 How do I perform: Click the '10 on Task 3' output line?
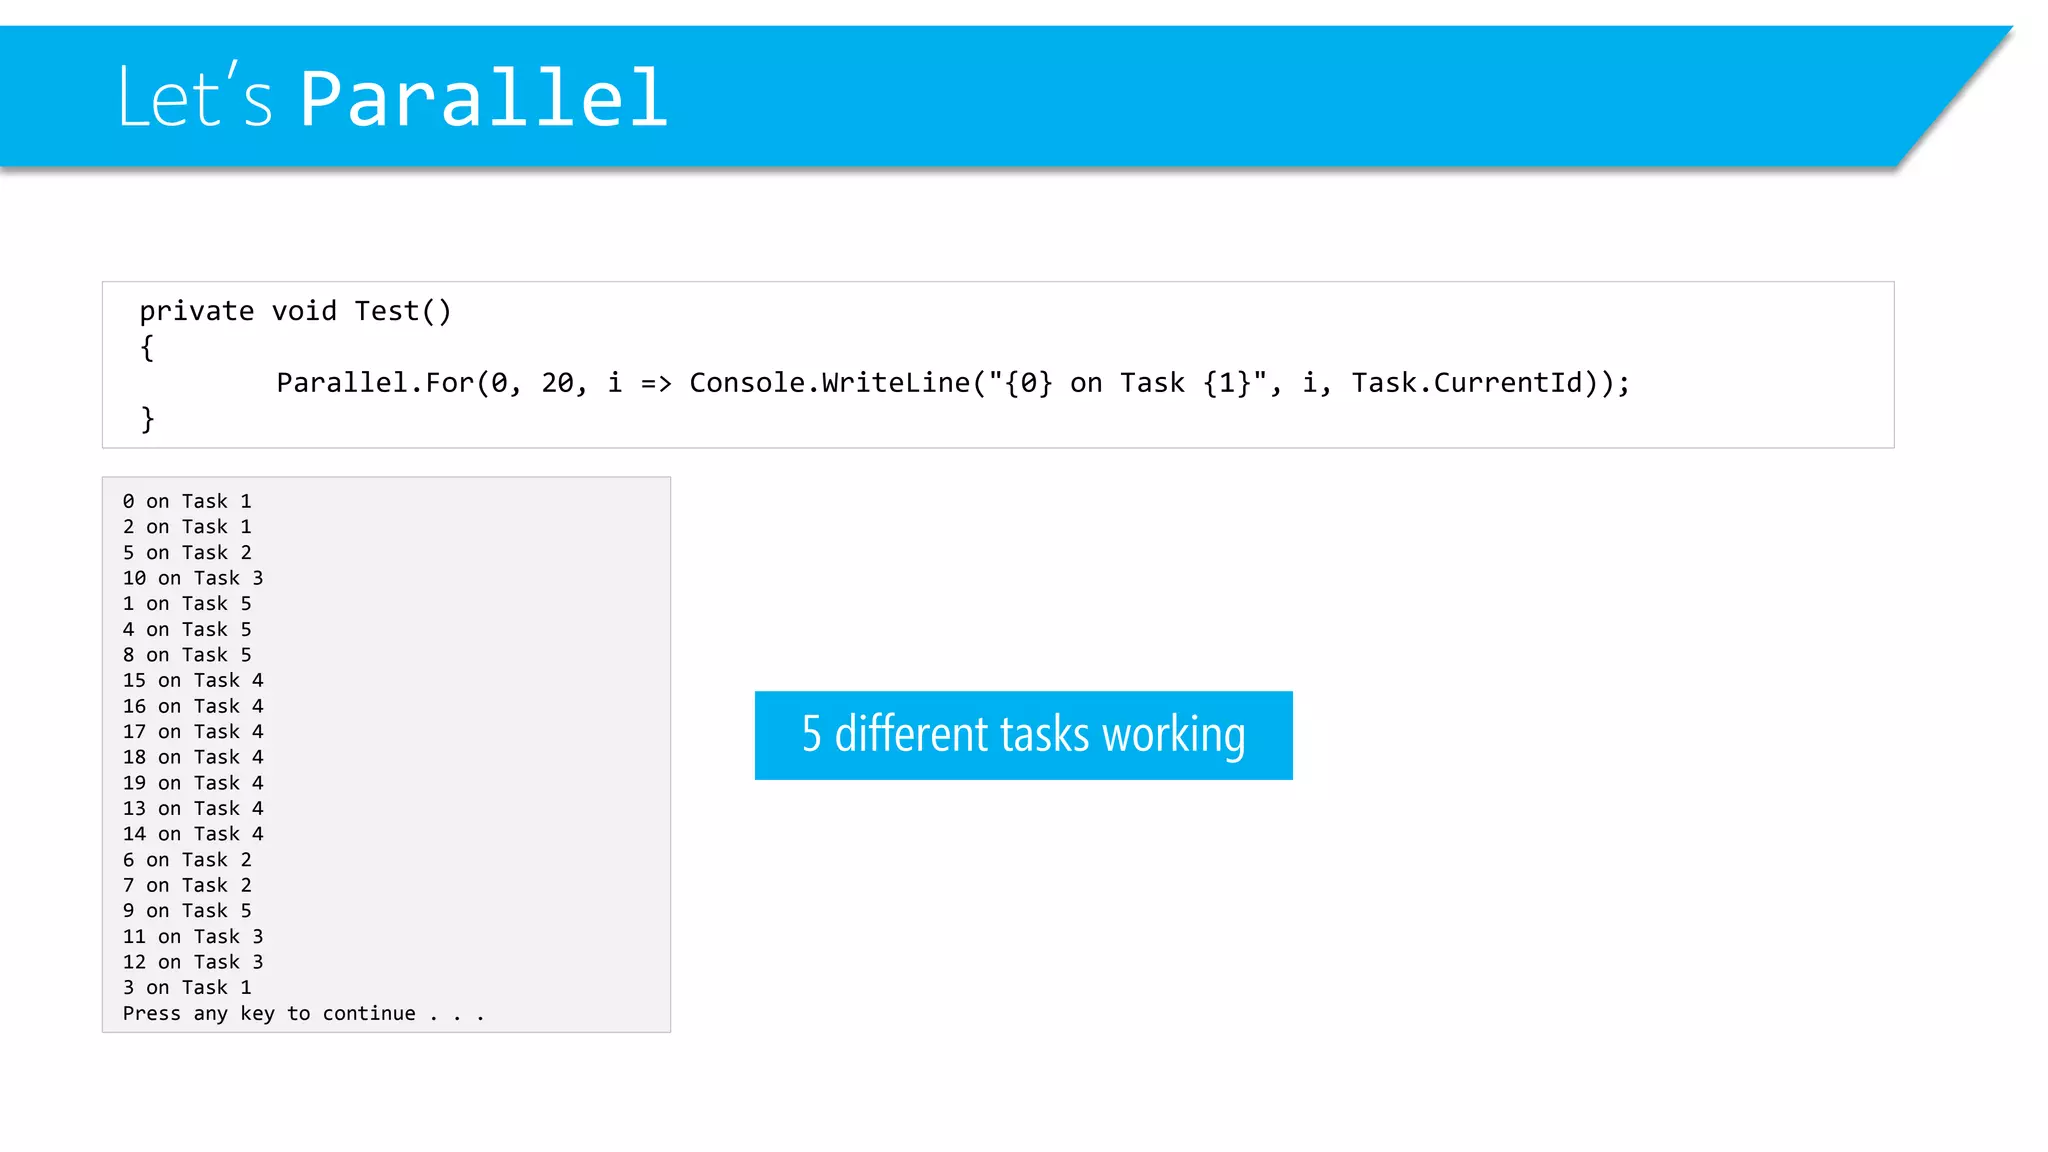(x=193, y=578)
